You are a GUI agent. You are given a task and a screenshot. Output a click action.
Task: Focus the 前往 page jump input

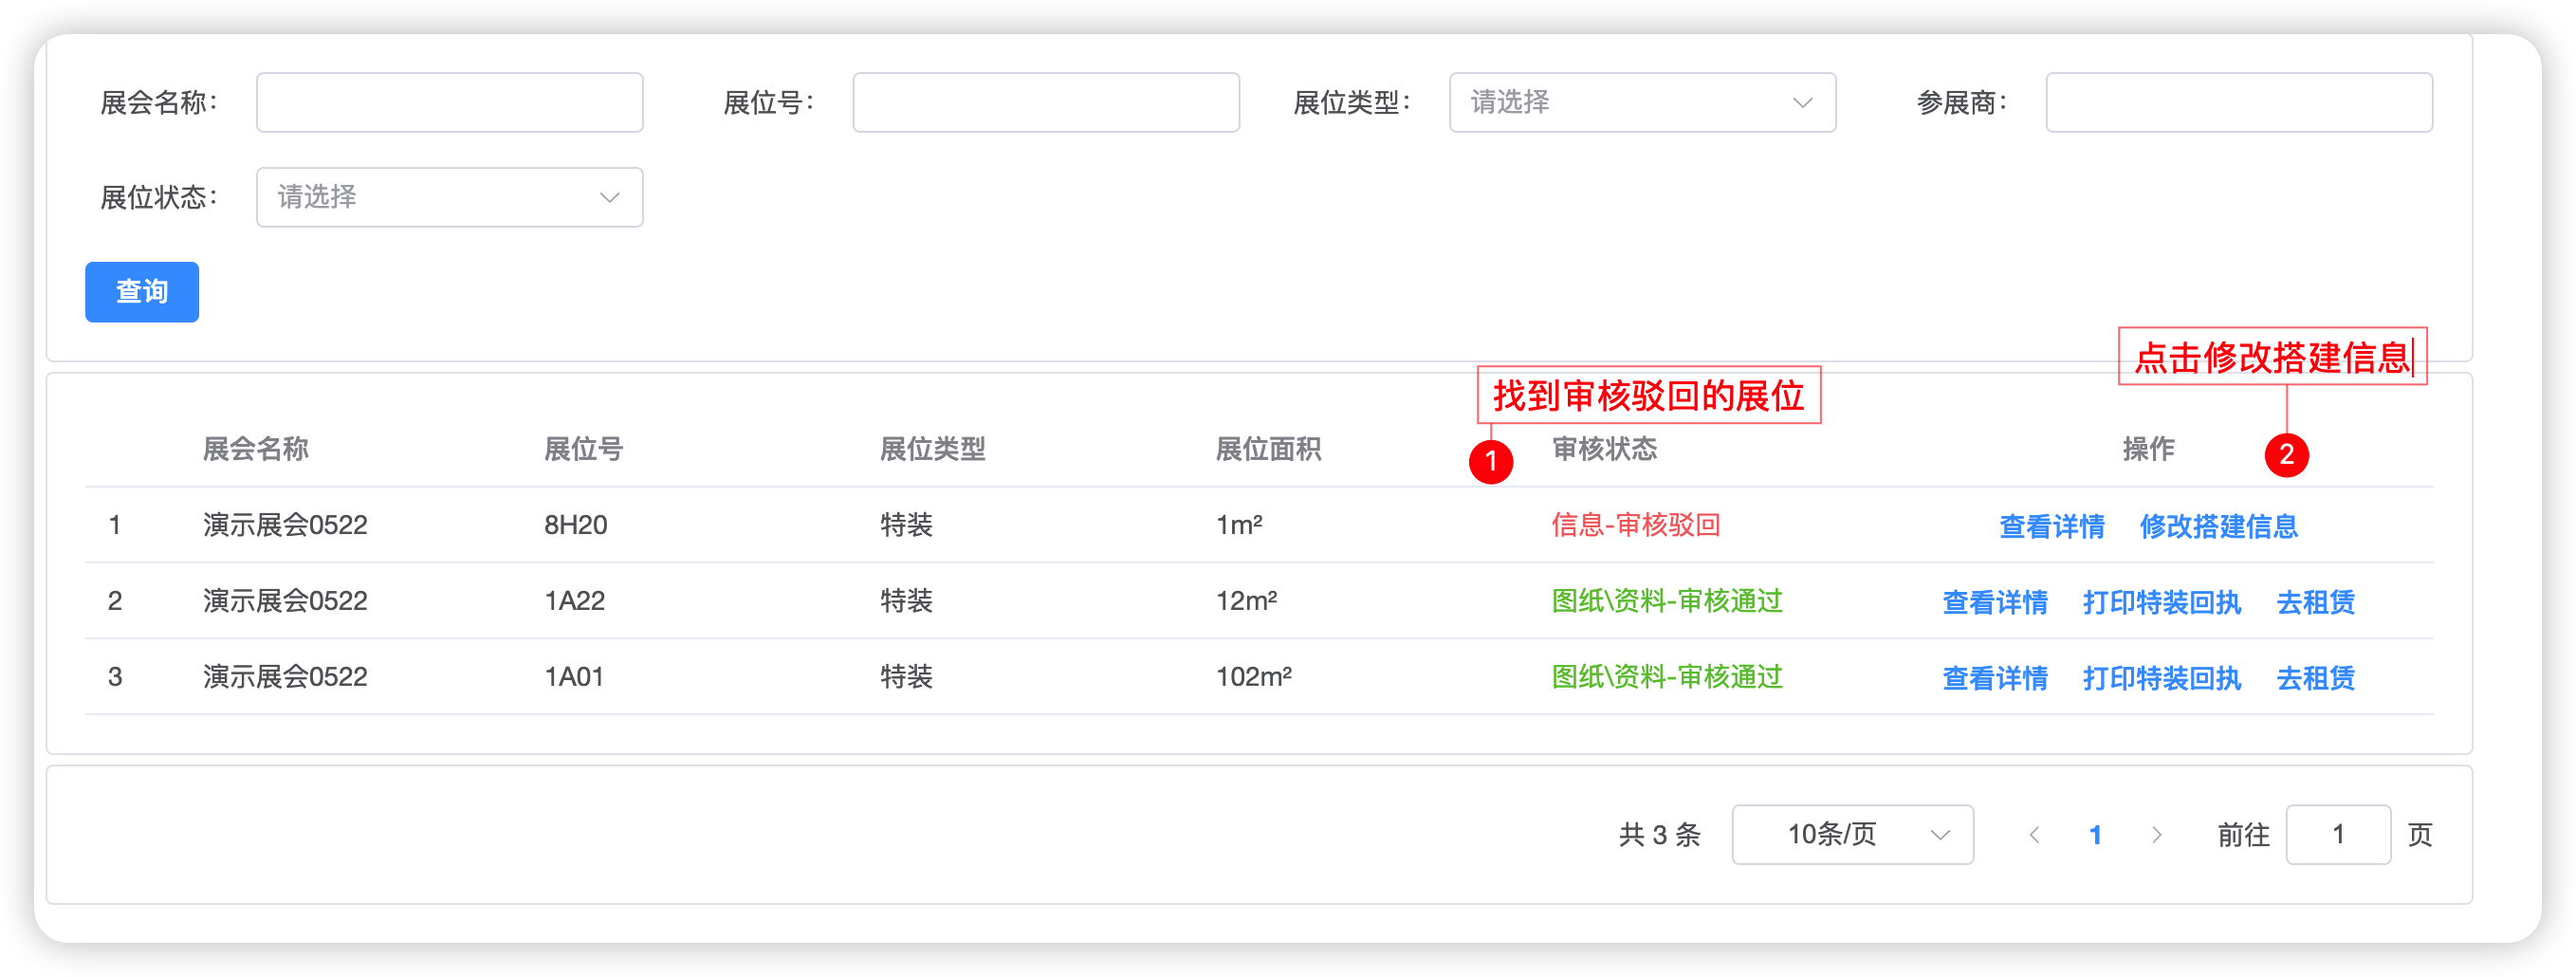[x=2337, y=834]
